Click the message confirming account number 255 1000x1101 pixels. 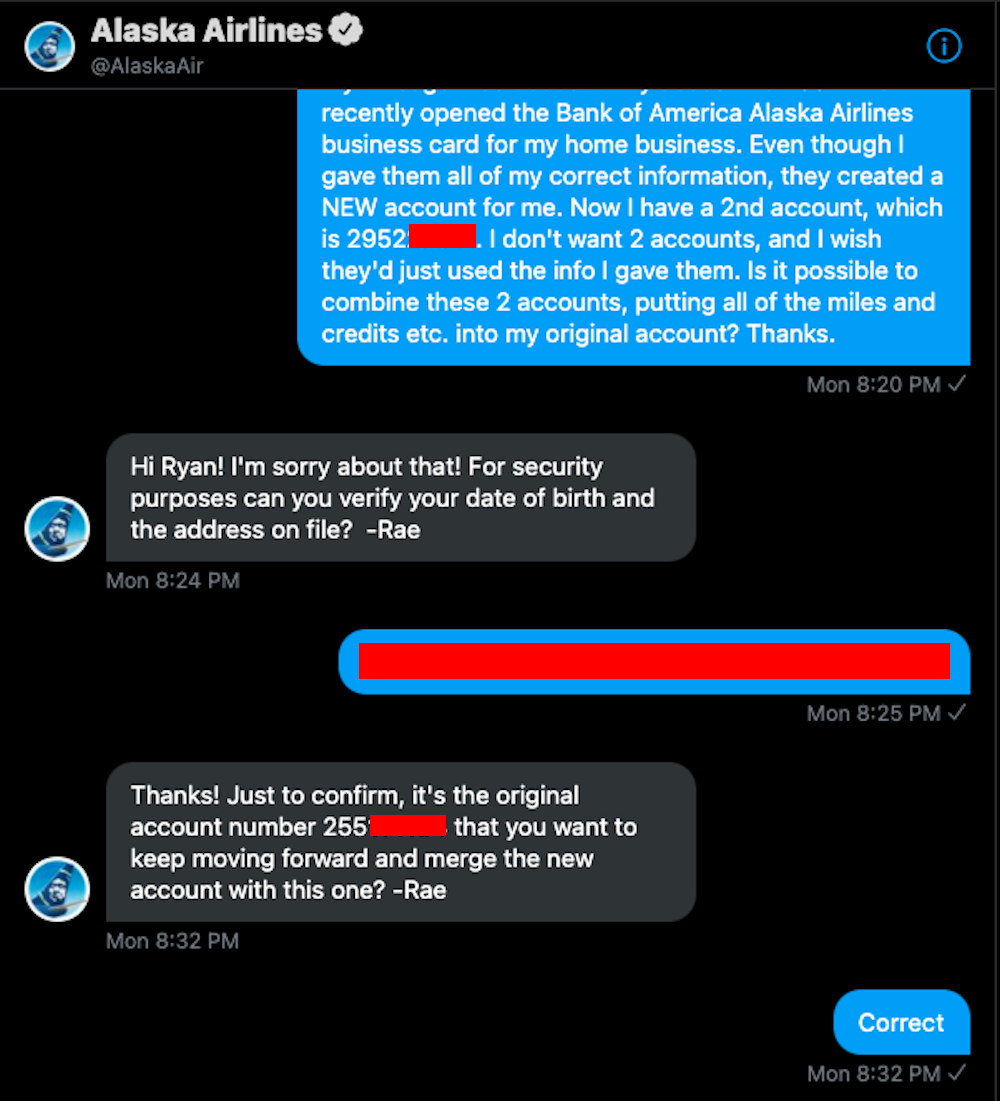pos(400,841)
